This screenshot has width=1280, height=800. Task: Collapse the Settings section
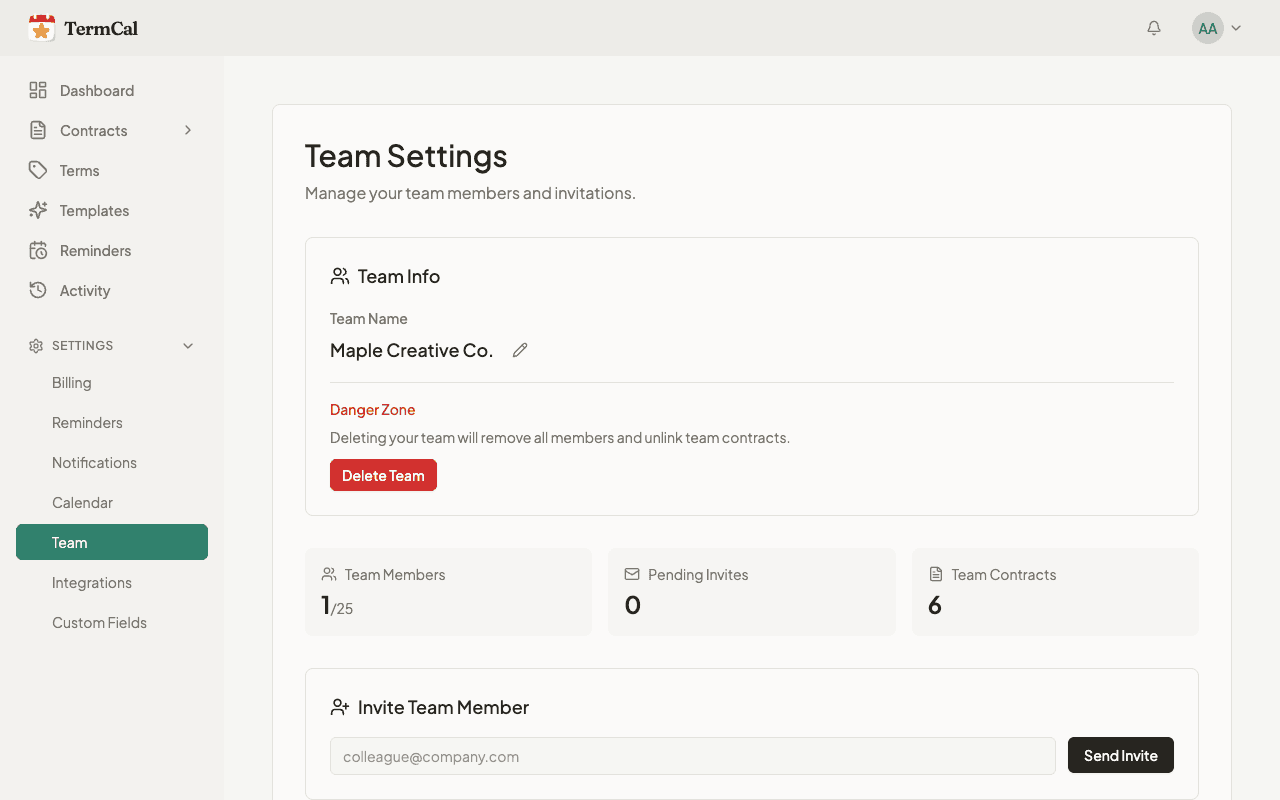click(188, 346)
